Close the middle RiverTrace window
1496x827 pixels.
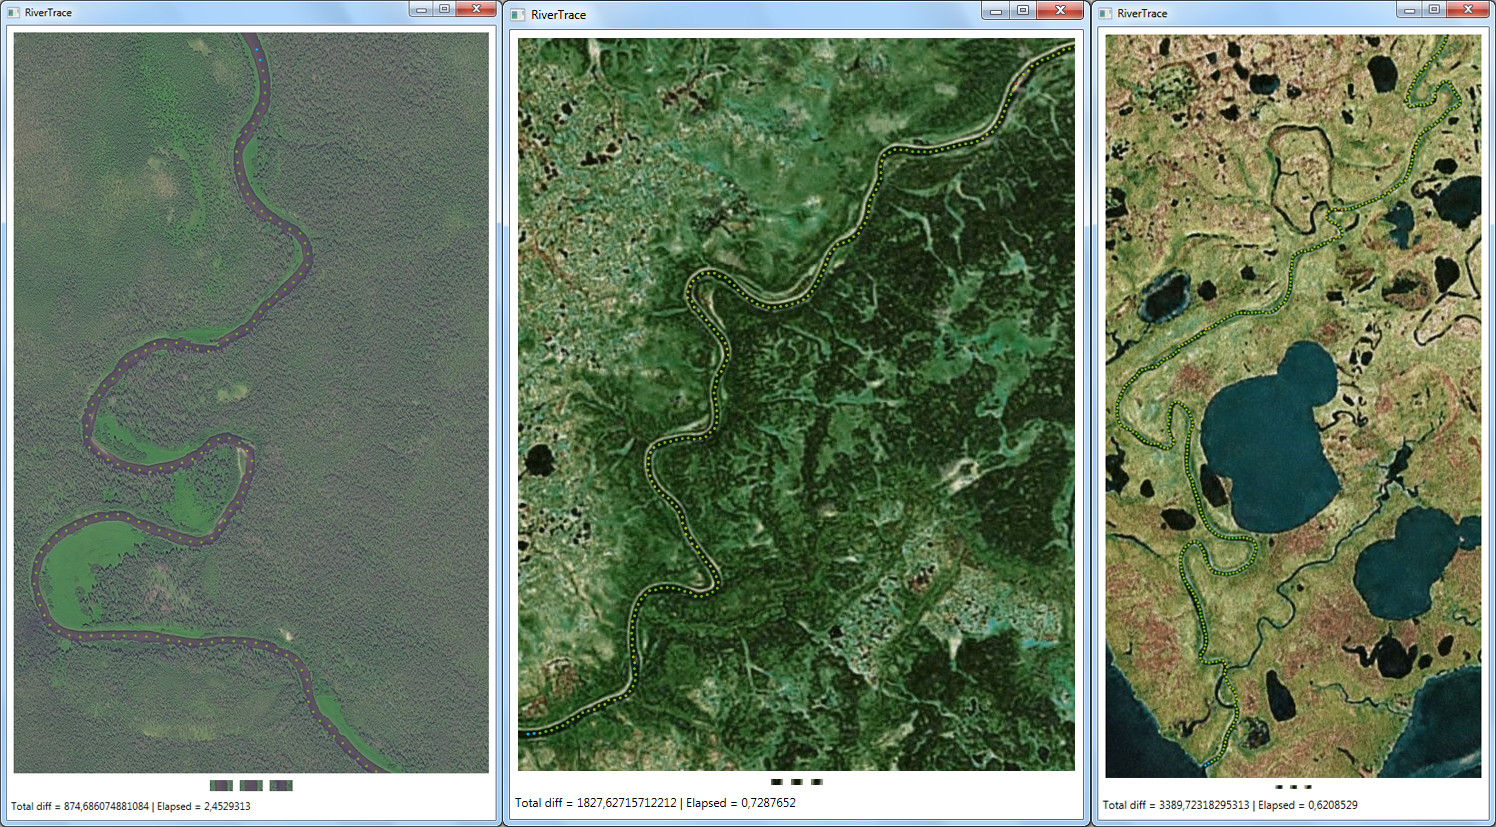point(1060,11)
